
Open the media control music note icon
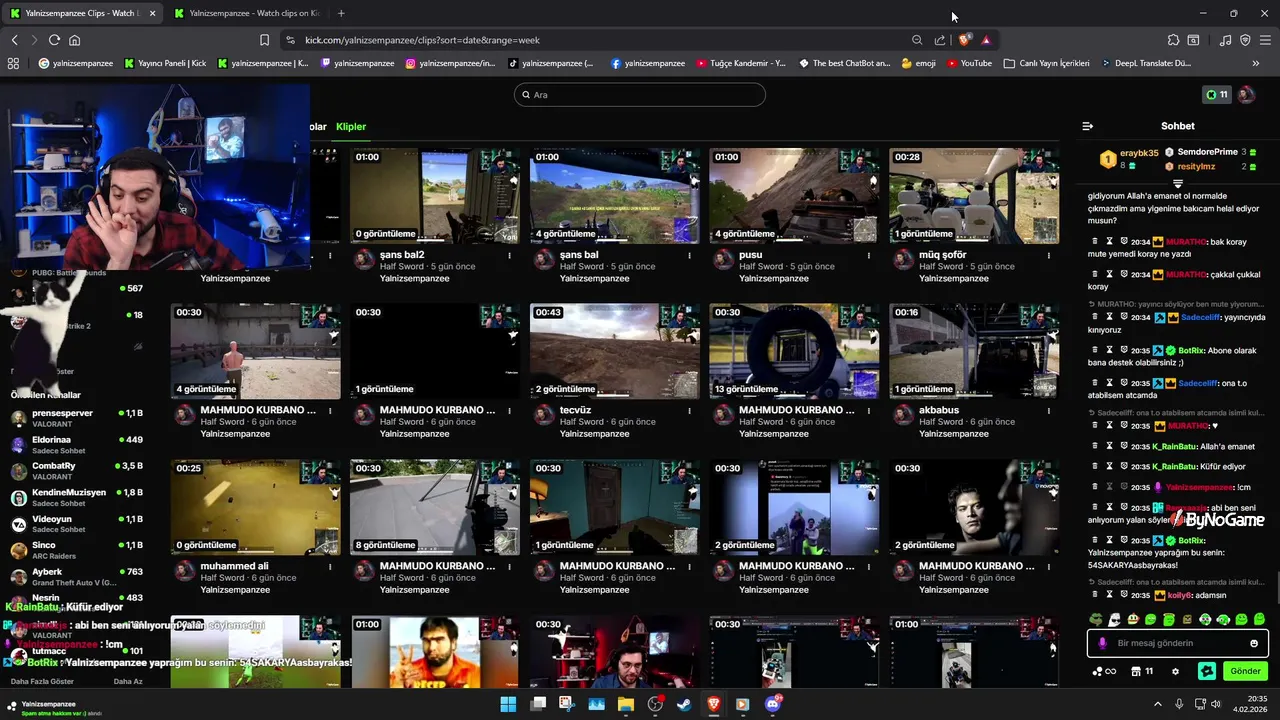(x=1225, y=40)
